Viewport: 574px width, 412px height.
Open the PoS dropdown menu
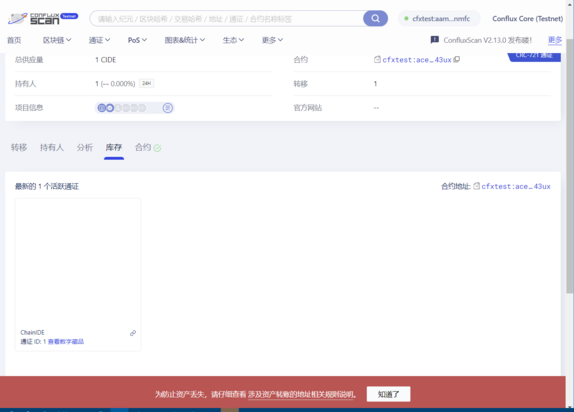137,40
